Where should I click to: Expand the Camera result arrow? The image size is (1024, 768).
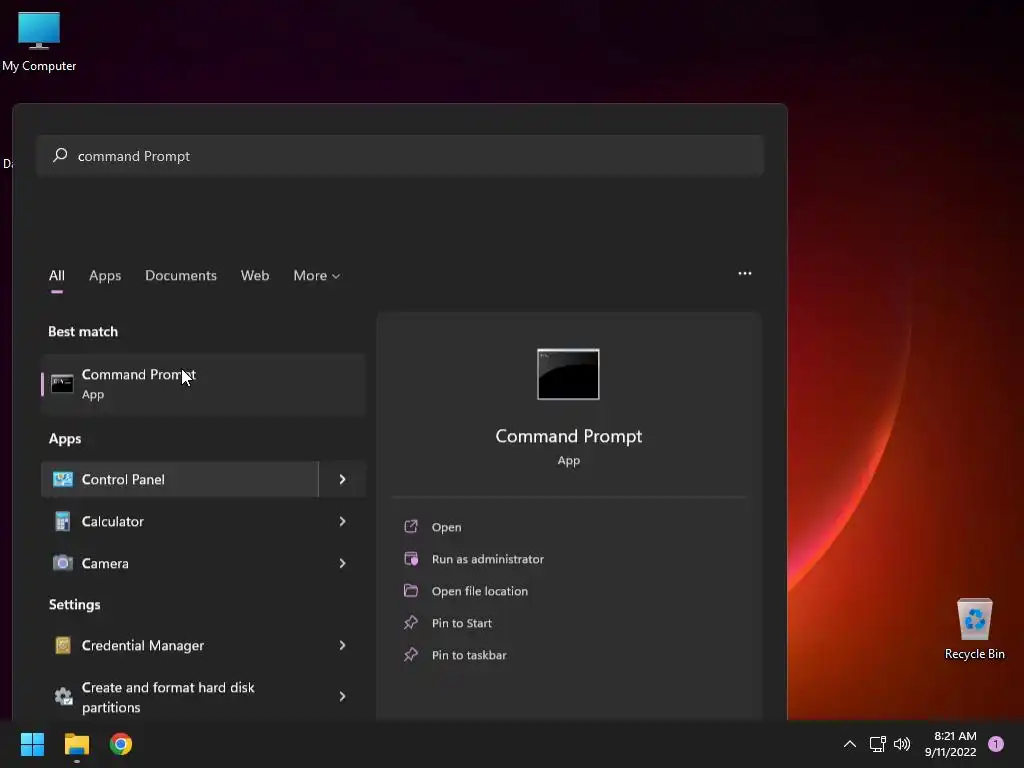click(342, 563)
